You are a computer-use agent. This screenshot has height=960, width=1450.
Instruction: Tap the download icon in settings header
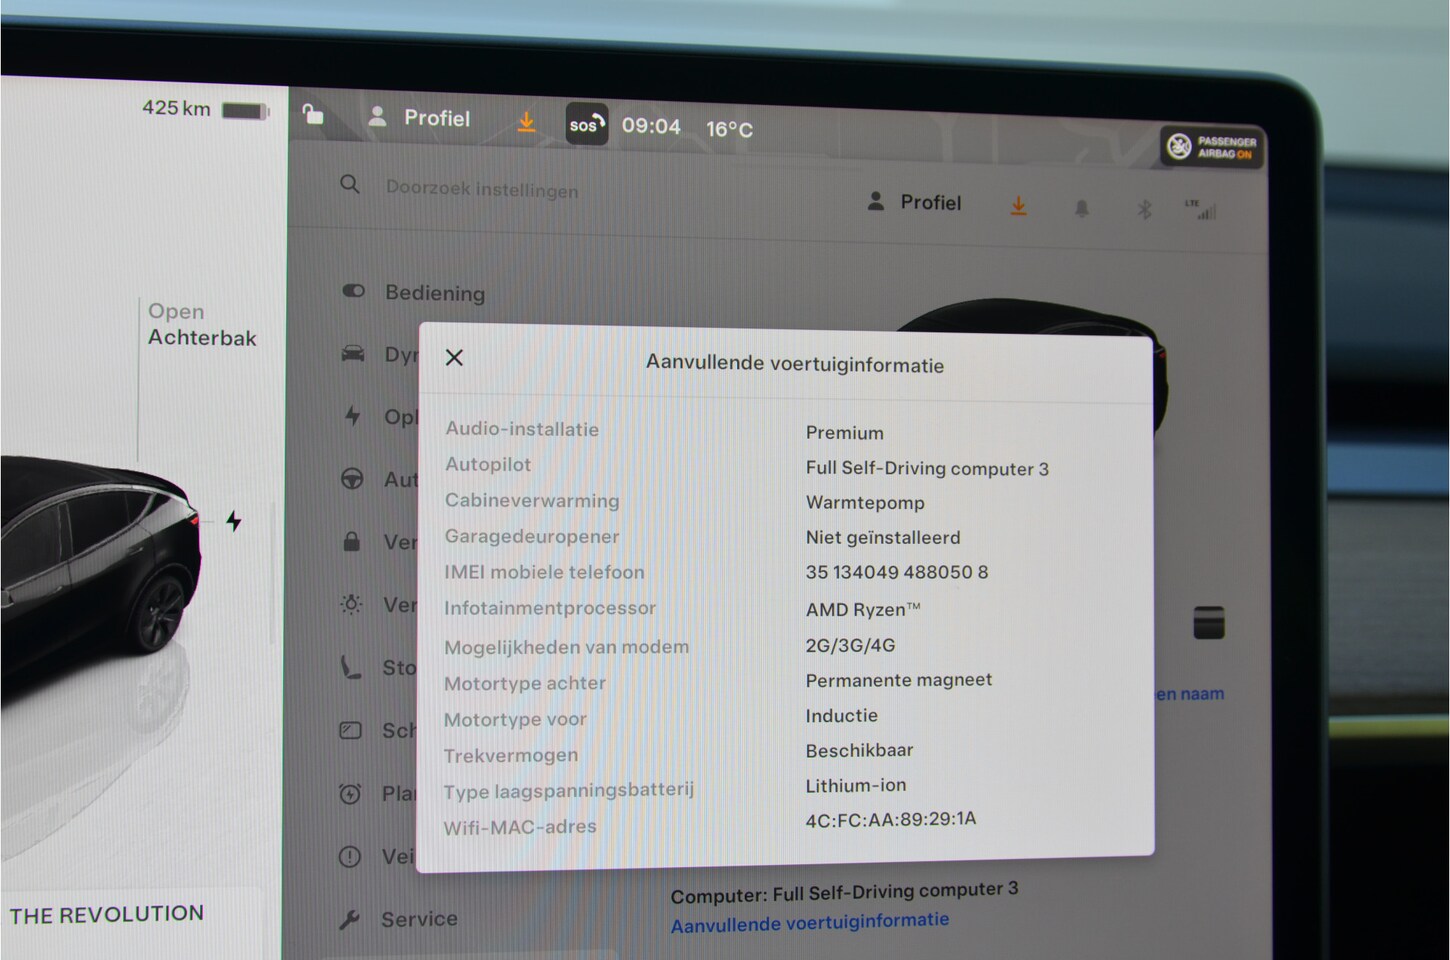[x=1018, y=205]
